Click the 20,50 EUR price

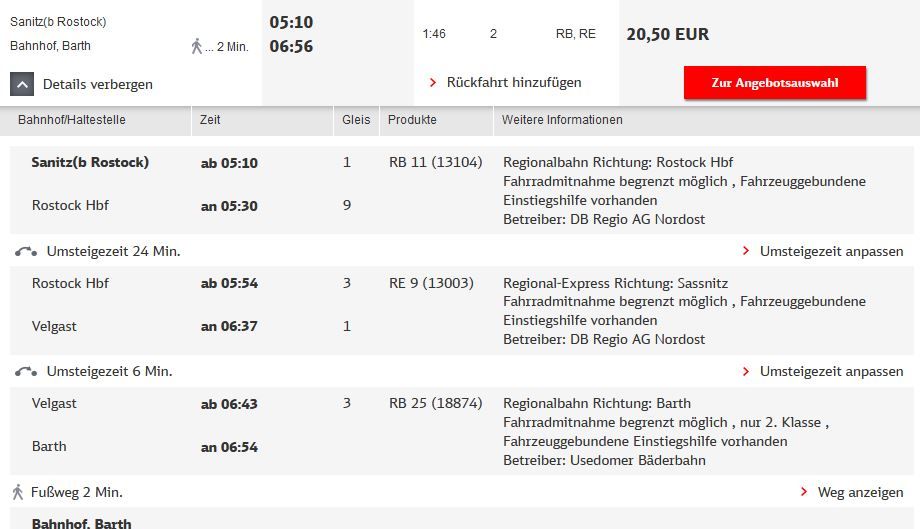click(668, 34)
